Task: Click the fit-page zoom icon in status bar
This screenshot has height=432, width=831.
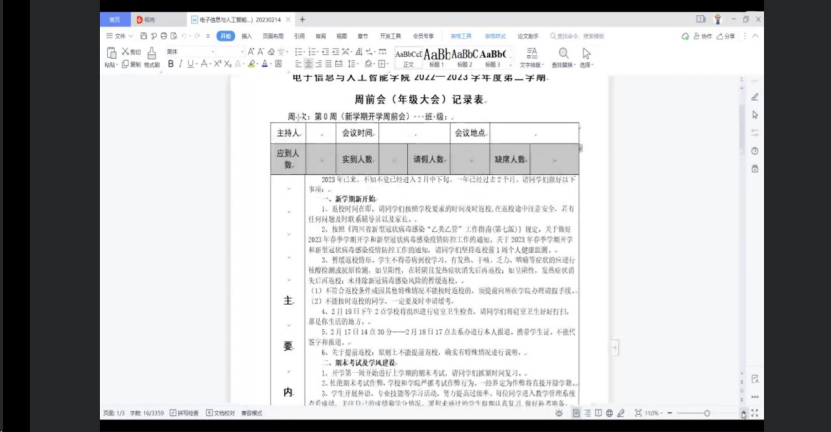Action: tap(639, 413)
